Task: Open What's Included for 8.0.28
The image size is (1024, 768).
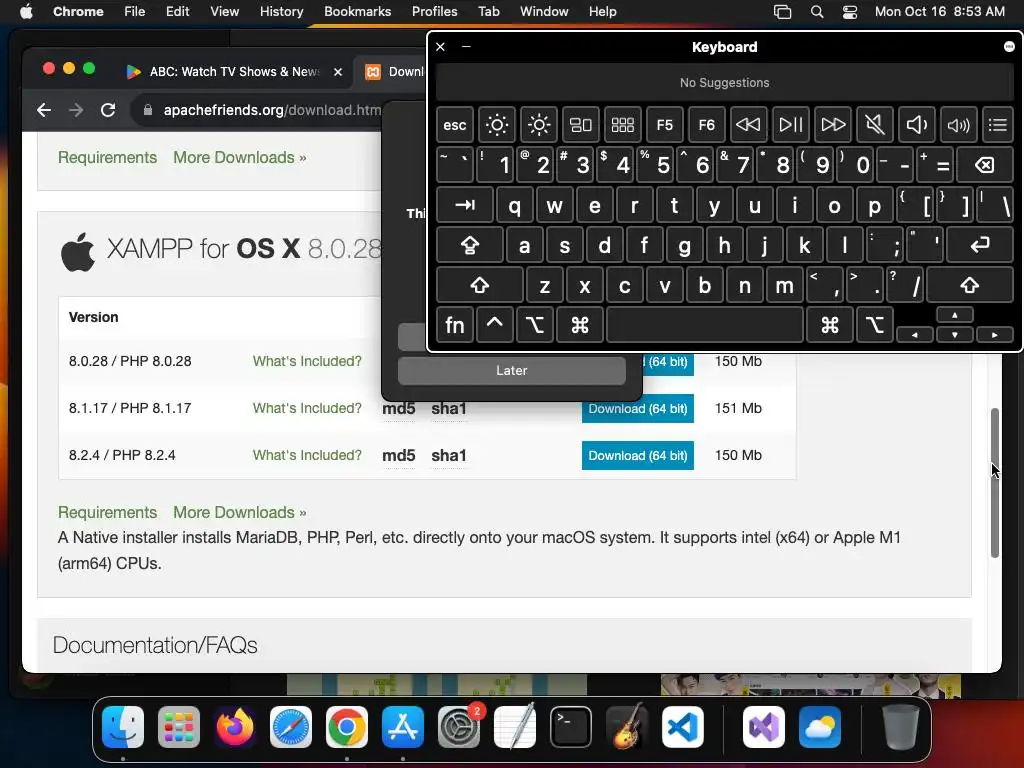Action: click(307, 361)
